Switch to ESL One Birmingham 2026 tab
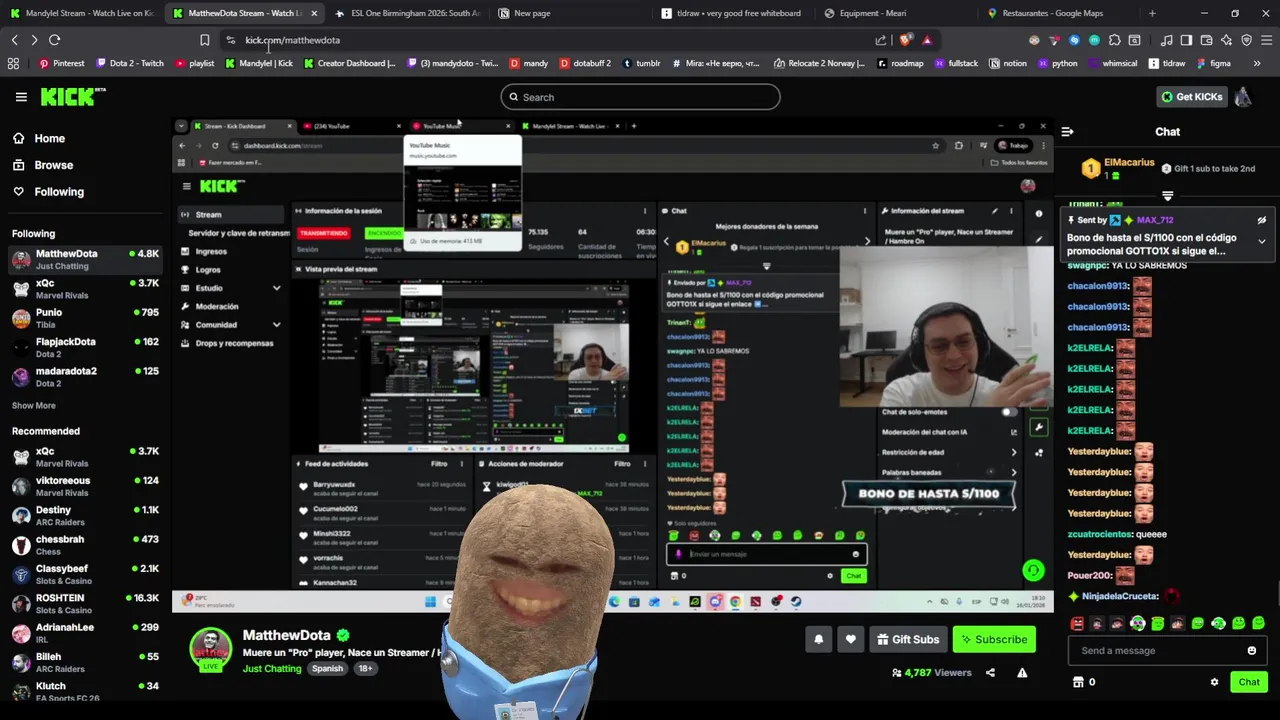This screenshot has width=1280, height=720. tap(408, 13)
